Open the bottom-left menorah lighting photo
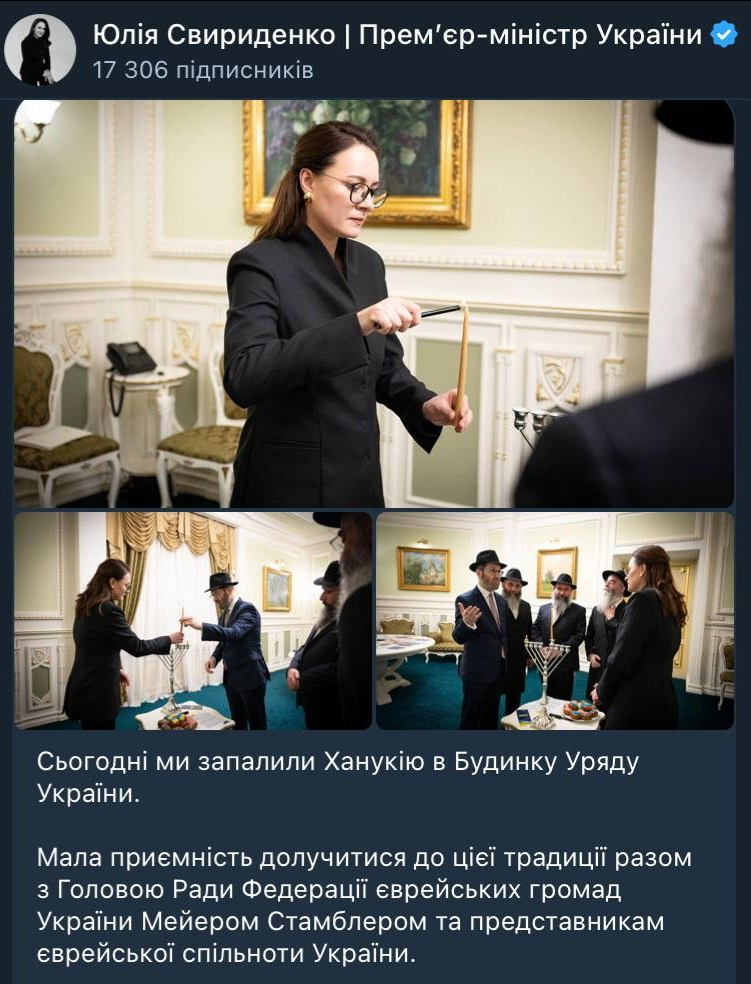 click(x=193, y=621)
